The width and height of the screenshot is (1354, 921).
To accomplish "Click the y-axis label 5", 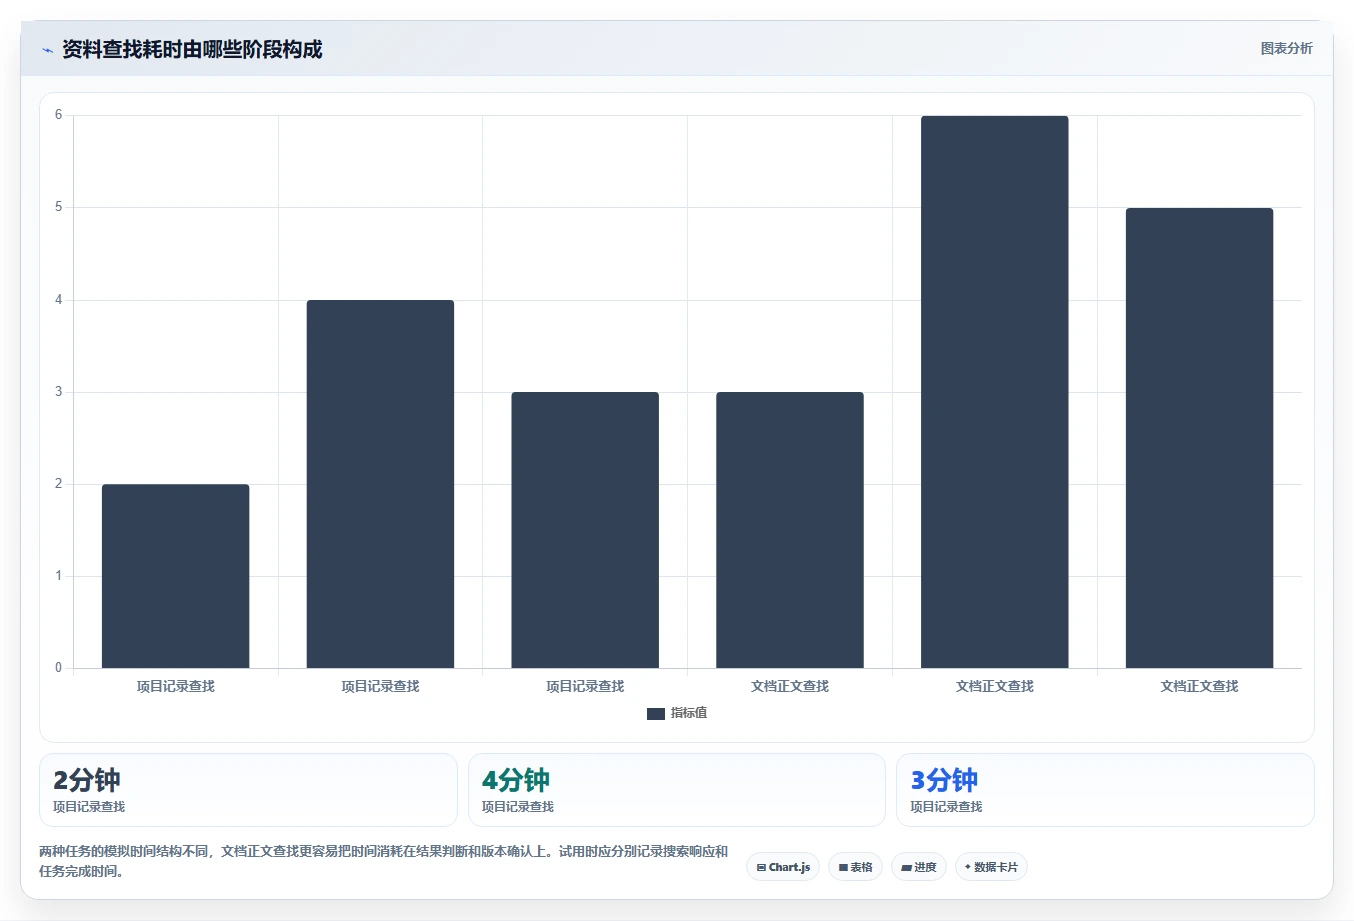I will (58, 207).
